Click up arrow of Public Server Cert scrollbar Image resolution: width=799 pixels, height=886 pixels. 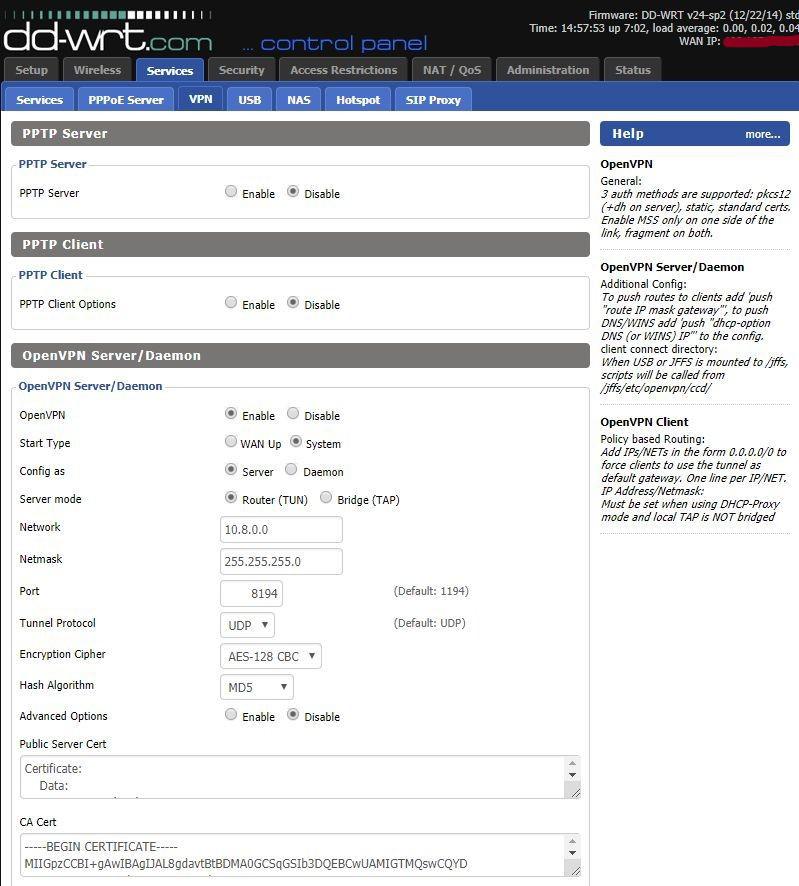pos(572,763)
